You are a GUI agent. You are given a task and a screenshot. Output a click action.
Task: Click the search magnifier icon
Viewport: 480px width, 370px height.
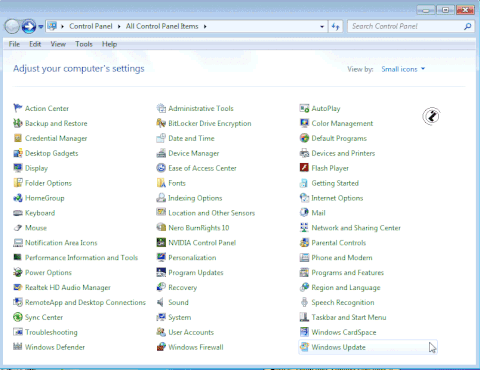click(467, 26)
